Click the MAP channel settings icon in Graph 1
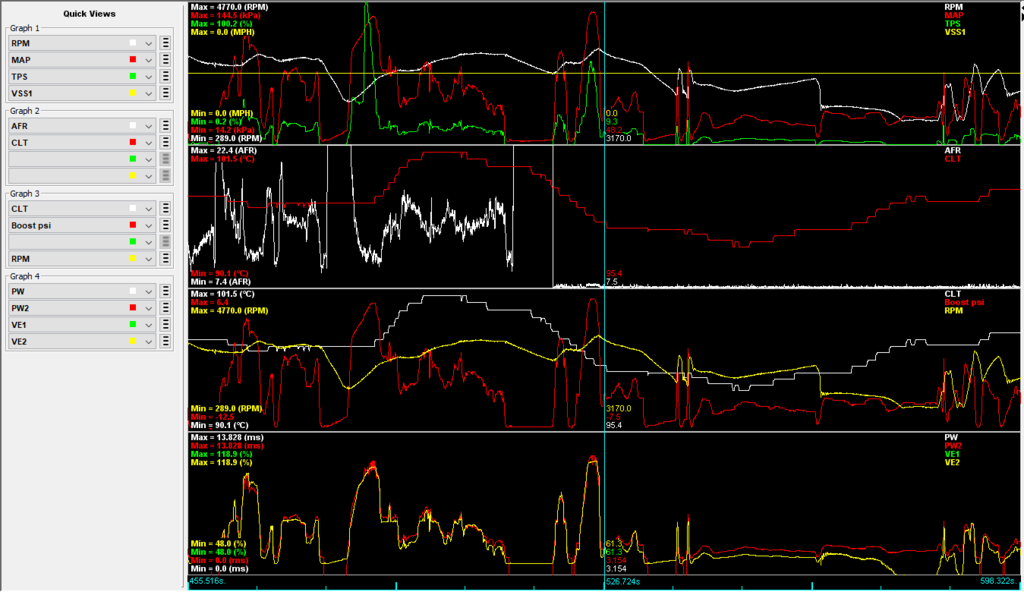The image size is (1024, 592). pyautogui.click(x=166, y=60)
